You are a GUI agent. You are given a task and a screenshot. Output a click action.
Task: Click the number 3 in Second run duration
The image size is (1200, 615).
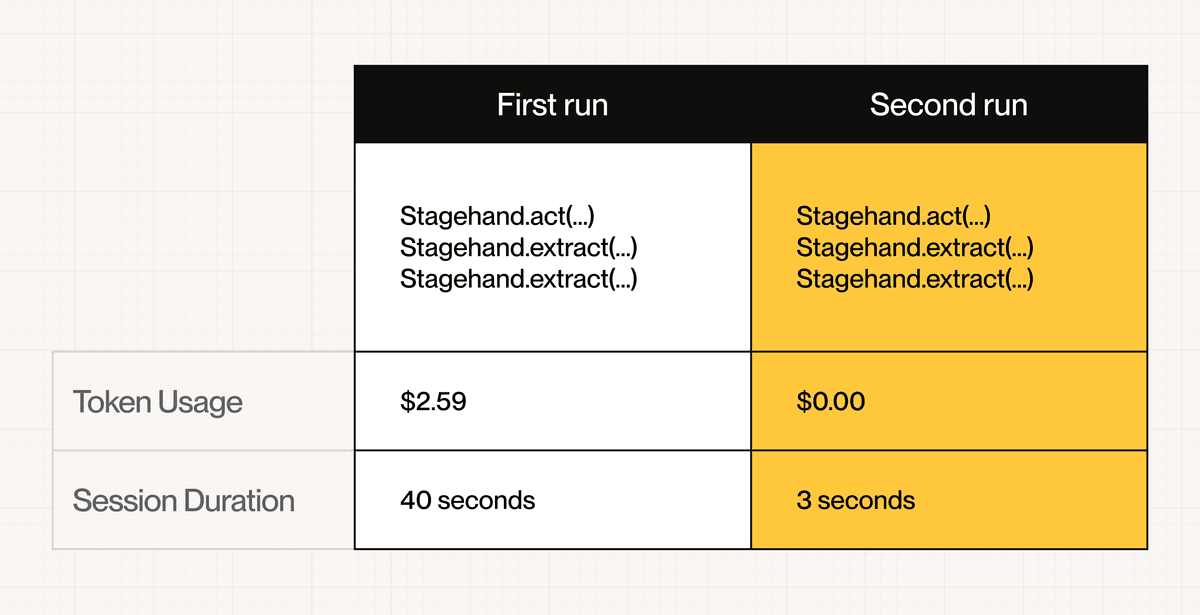[804, 500]
